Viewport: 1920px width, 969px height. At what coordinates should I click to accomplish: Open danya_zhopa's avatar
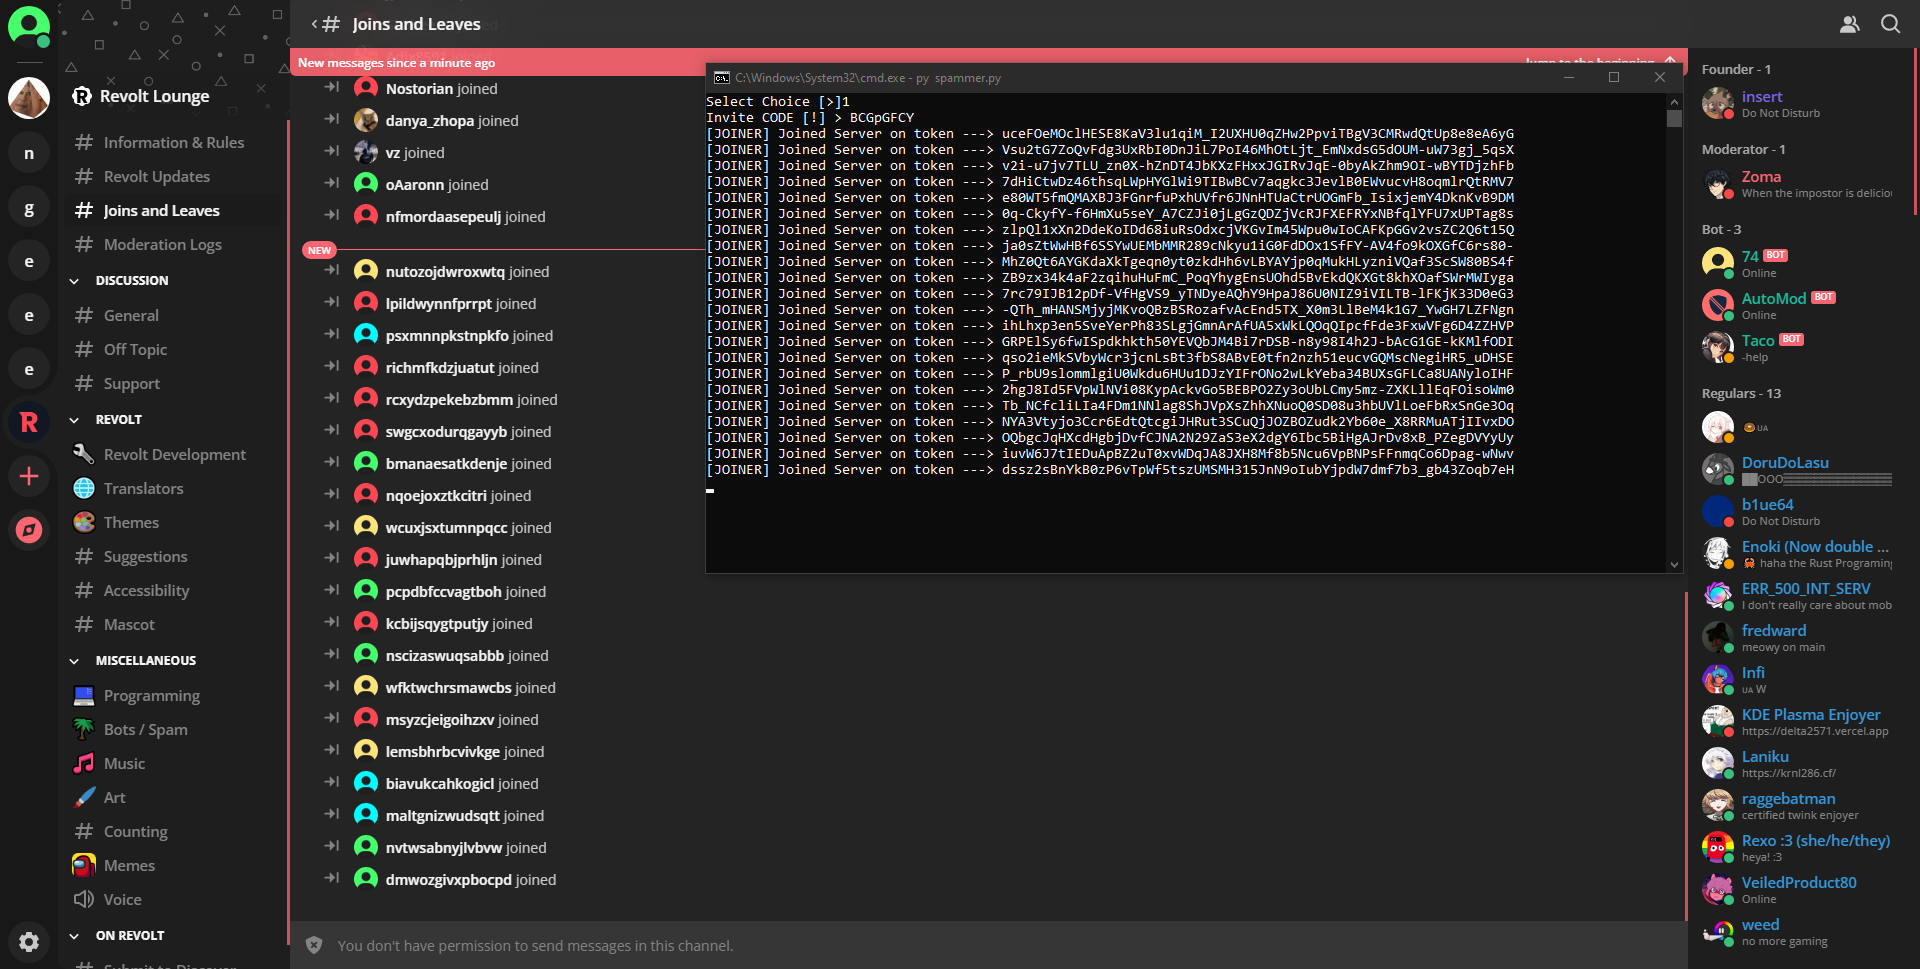(x=366, y=120)
